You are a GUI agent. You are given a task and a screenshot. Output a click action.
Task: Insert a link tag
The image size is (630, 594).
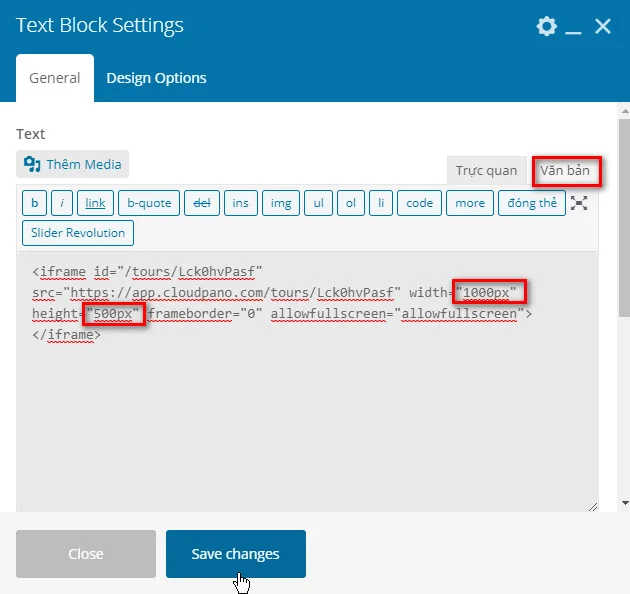(95, 203)
